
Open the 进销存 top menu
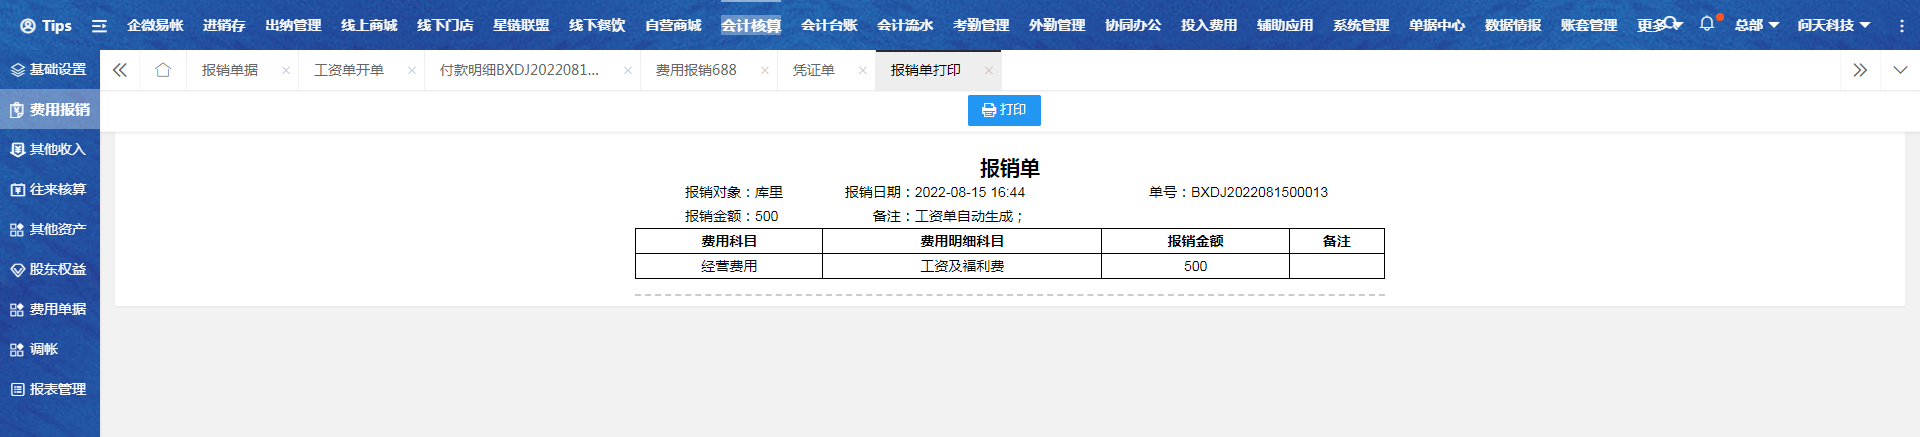[x=224, y=25]
